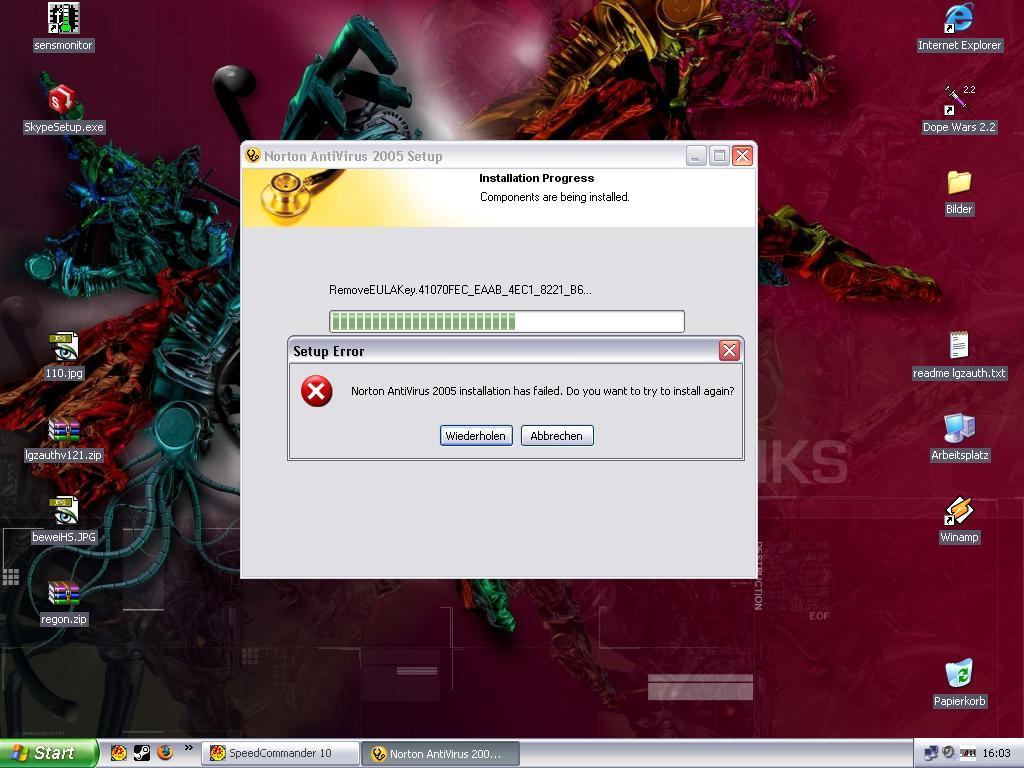Click the 'Components are being installed.' text
1024x768 pixels.
click(x=554, y=197)
